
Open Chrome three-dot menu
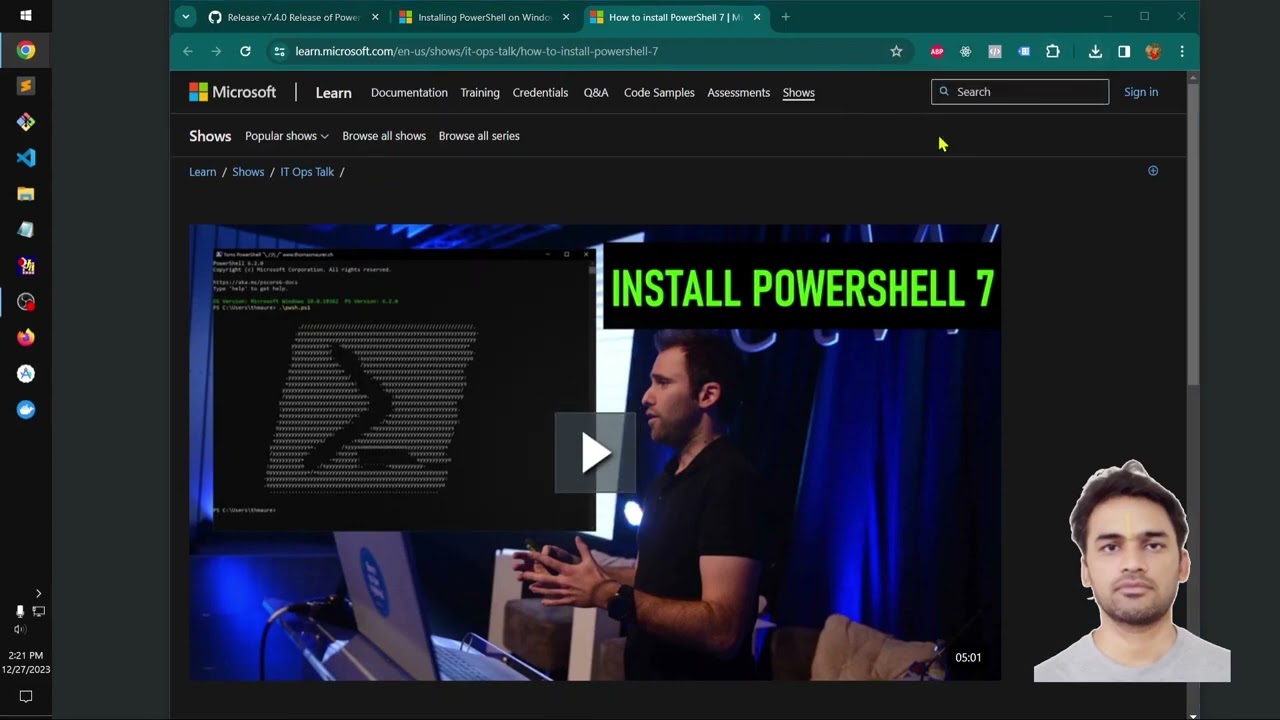pos(1182,51)
